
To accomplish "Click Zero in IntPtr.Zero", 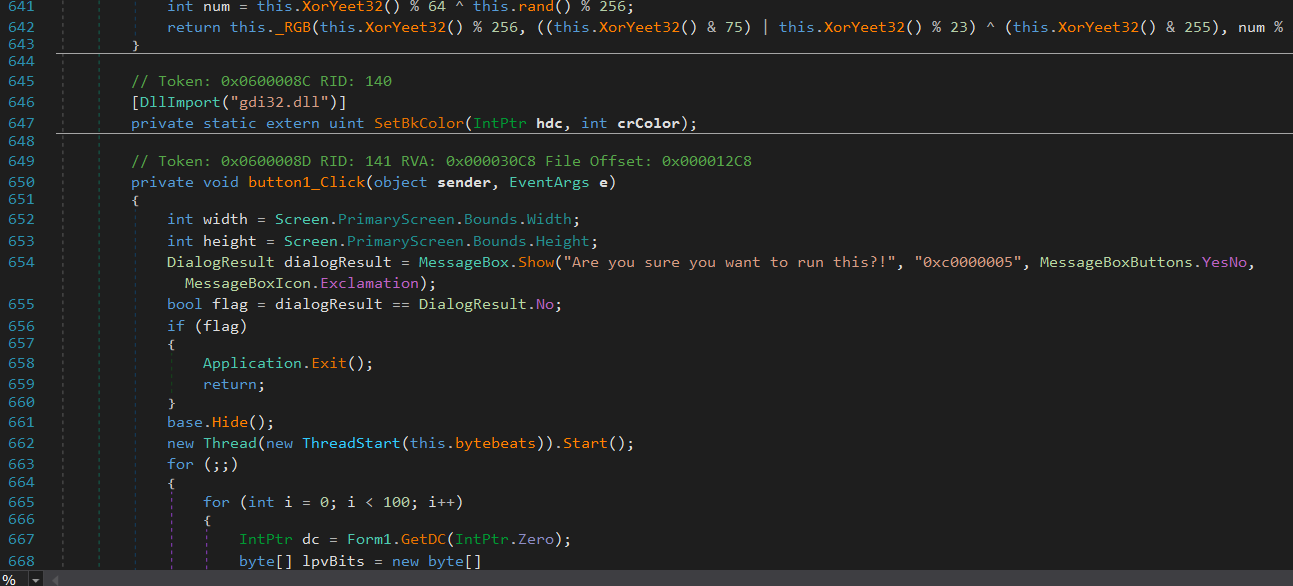I will (x=536, y=539).
